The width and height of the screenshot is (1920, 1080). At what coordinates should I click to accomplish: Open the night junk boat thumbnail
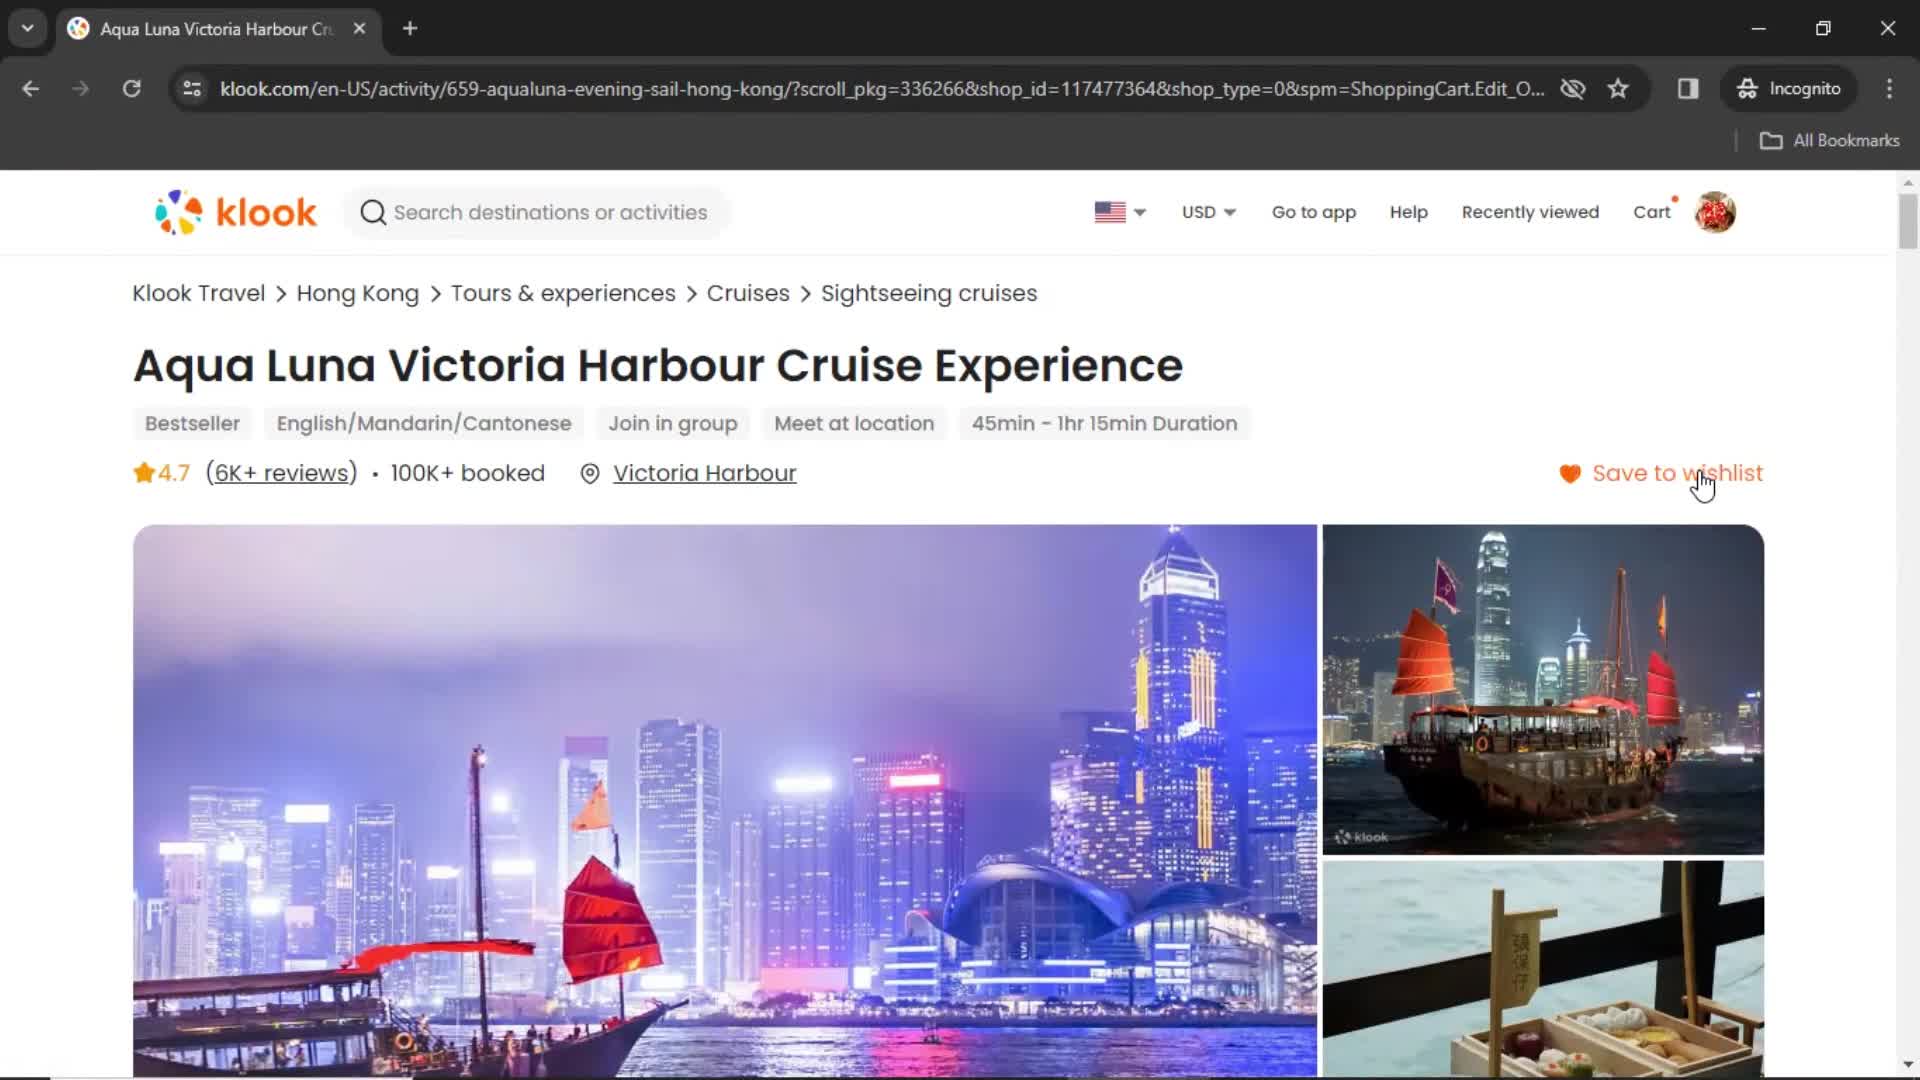point(1543,690)
